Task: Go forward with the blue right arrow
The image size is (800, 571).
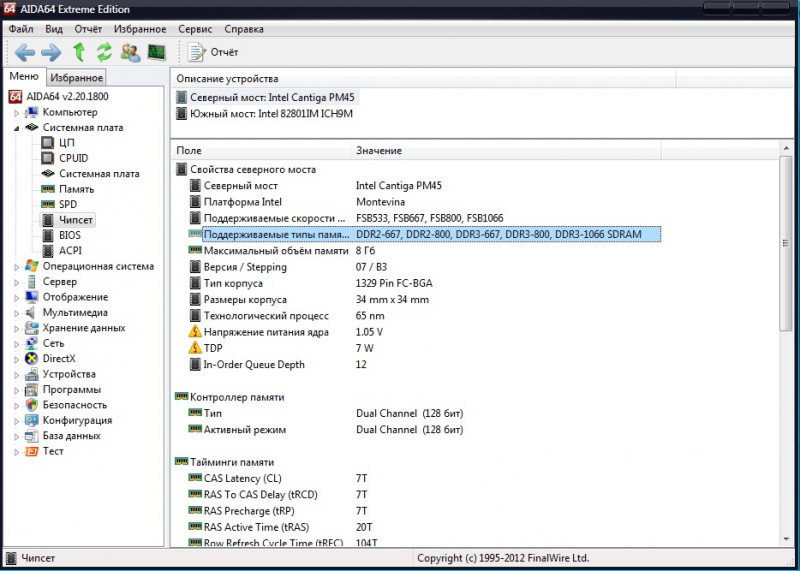Action: click(x=51, y=52)
